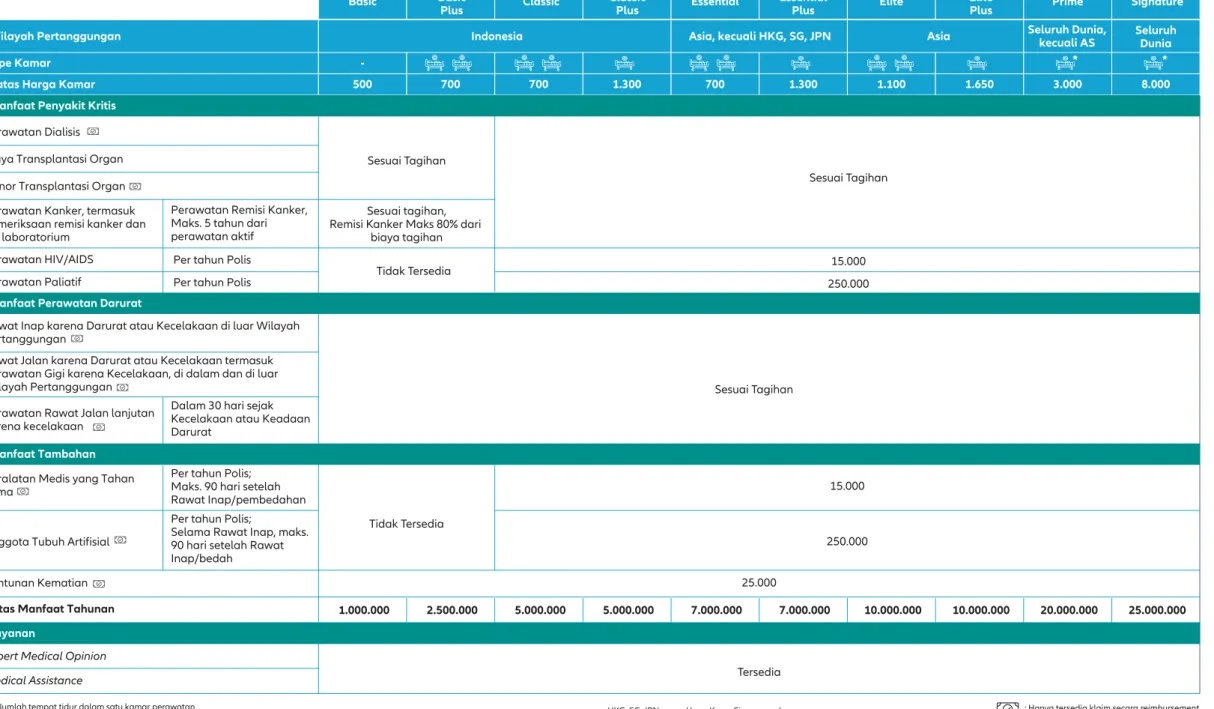
Task: Click the 'Tersedia' value in the Layanan section
Action: 759,672
